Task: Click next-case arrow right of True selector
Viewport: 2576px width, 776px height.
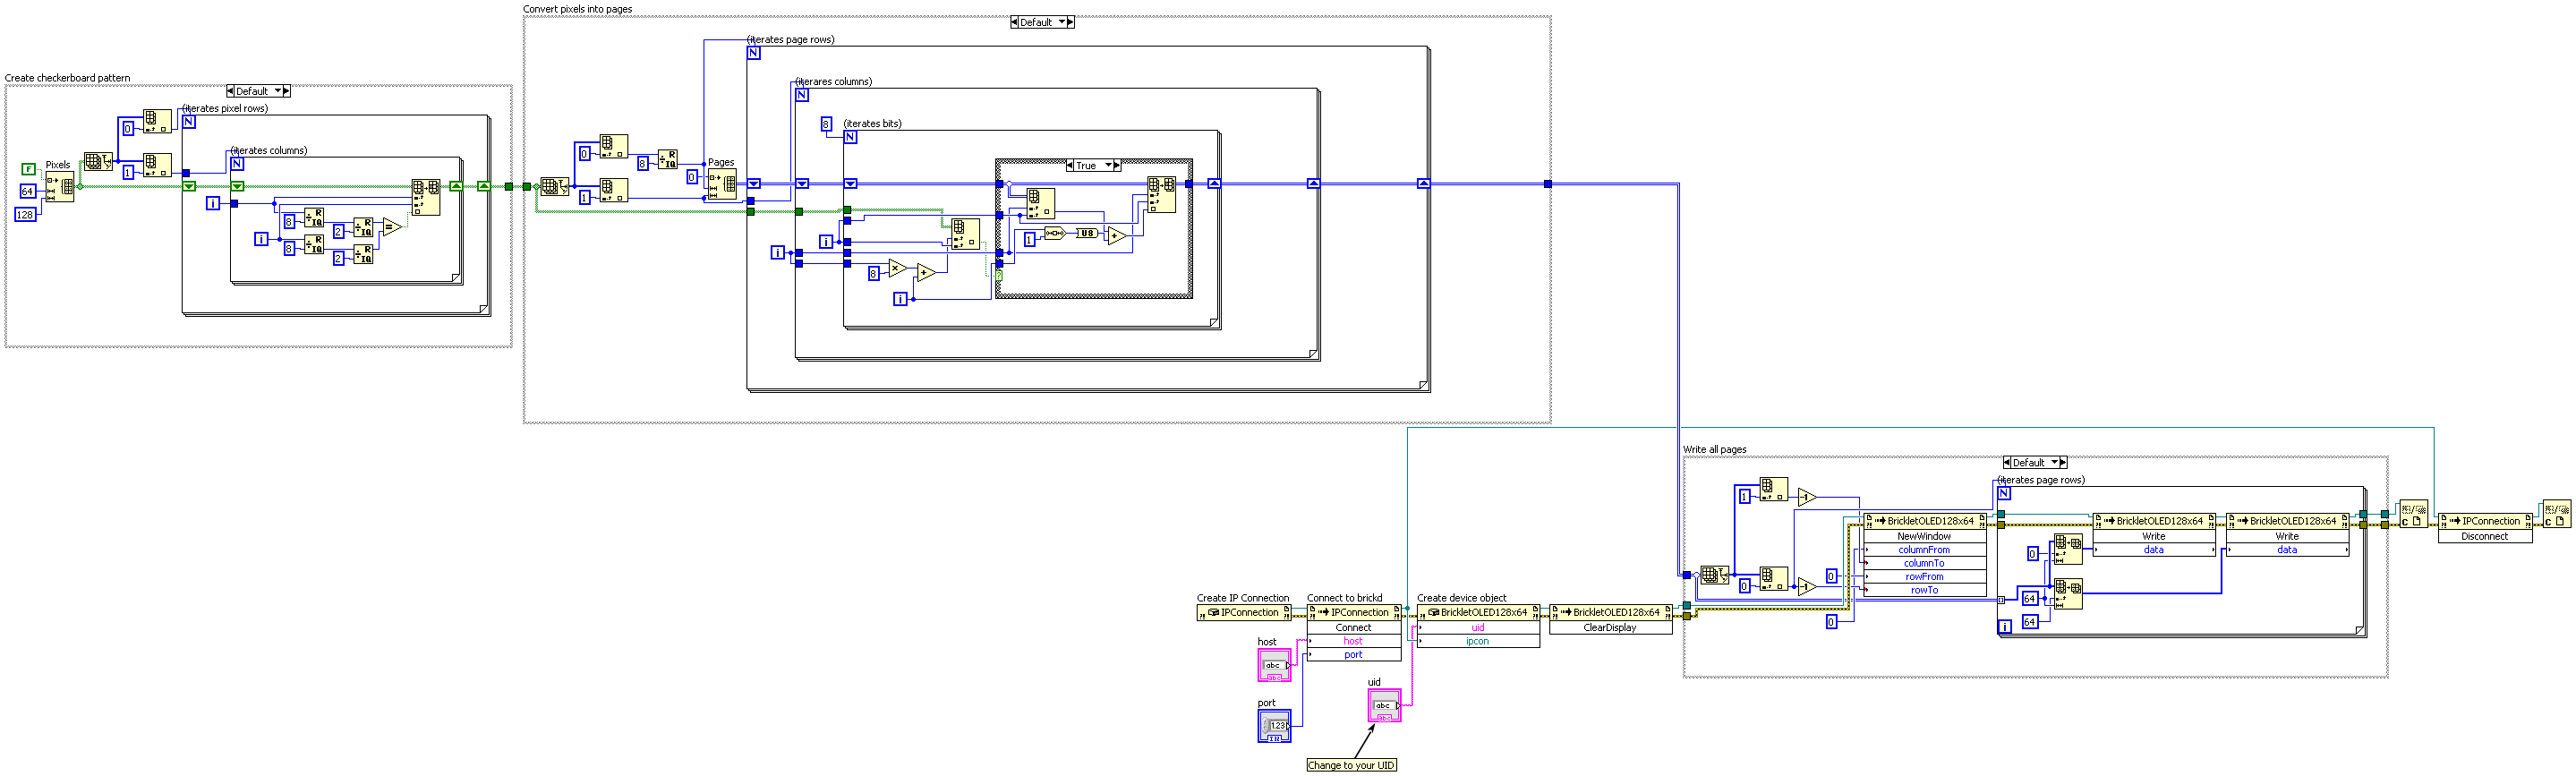Action: [x=1117, y=166]
